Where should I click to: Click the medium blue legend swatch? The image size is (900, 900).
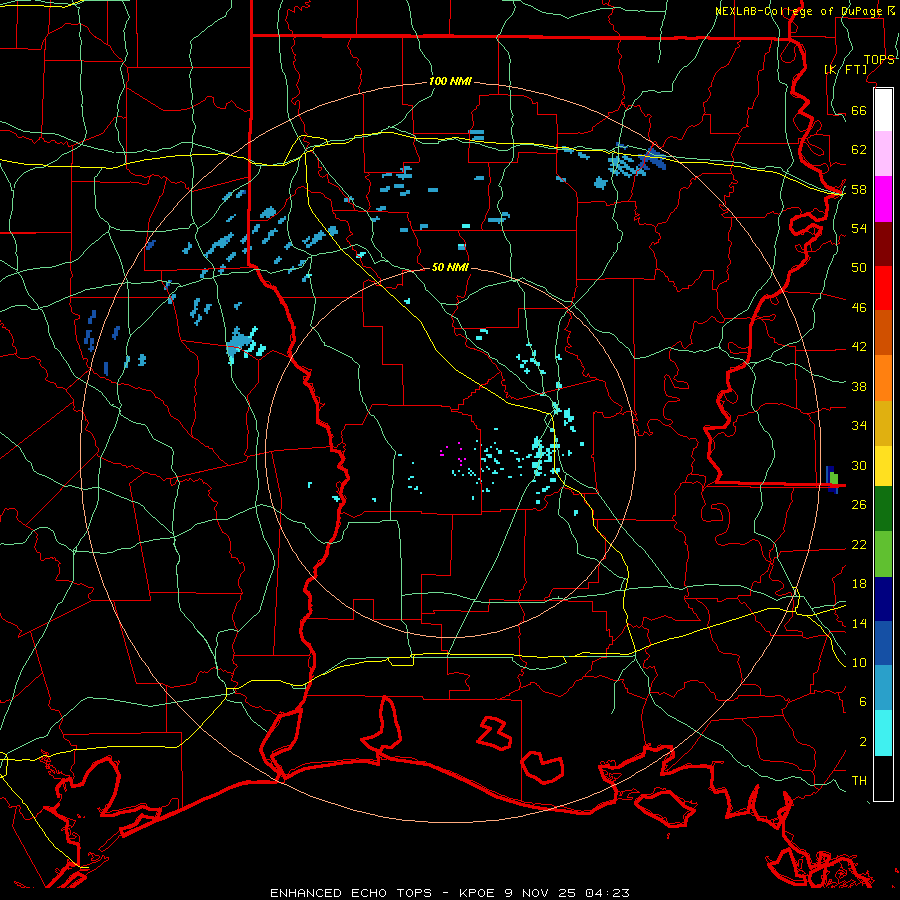[883, 643]
